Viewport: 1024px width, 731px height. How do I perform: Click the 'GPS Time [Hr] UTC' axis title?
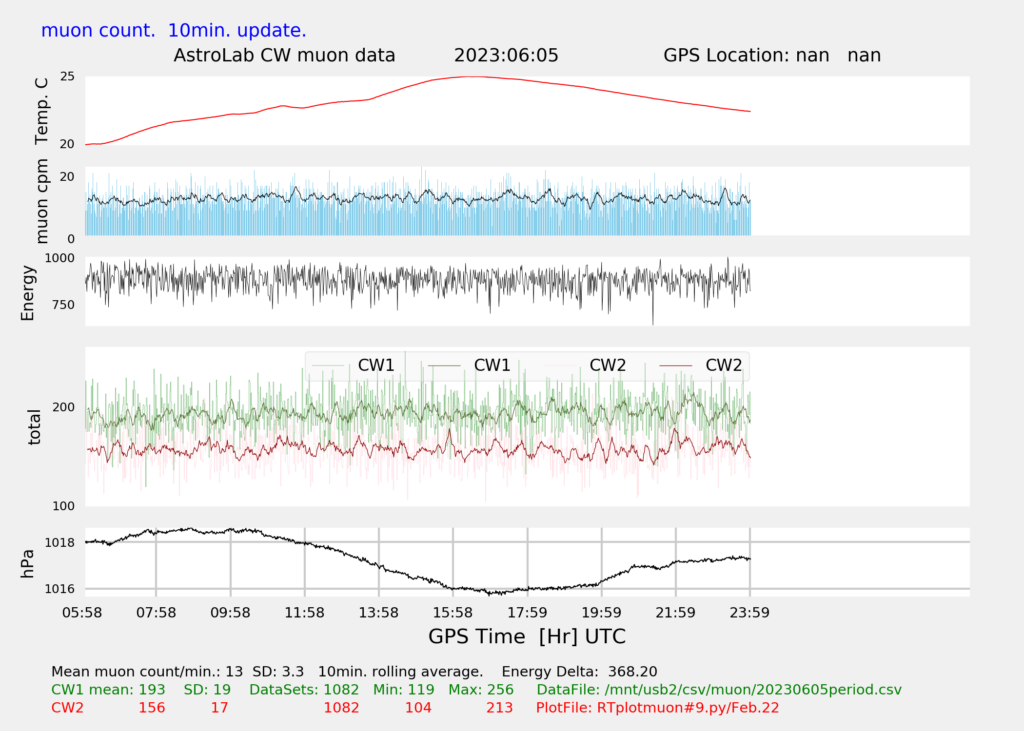point(527,636)
